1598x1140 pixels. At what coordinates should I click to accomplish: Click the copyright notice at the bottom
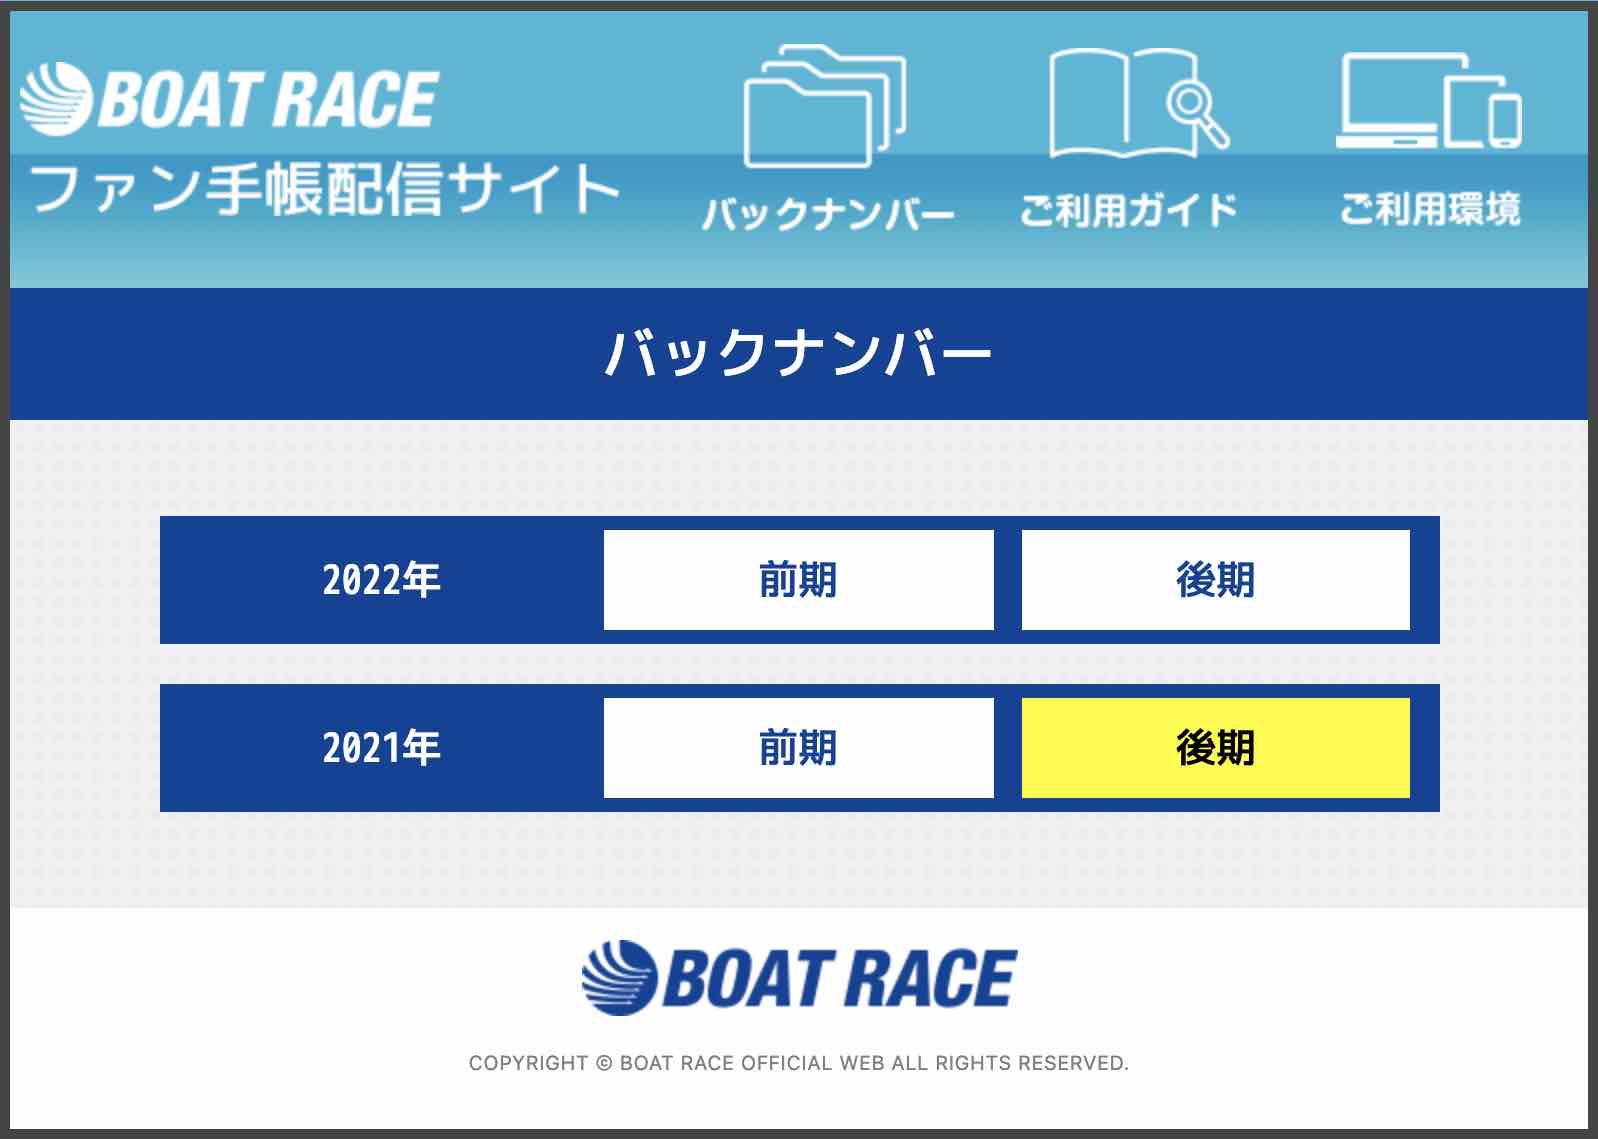pyautogui.click(x=798, y=1063)
